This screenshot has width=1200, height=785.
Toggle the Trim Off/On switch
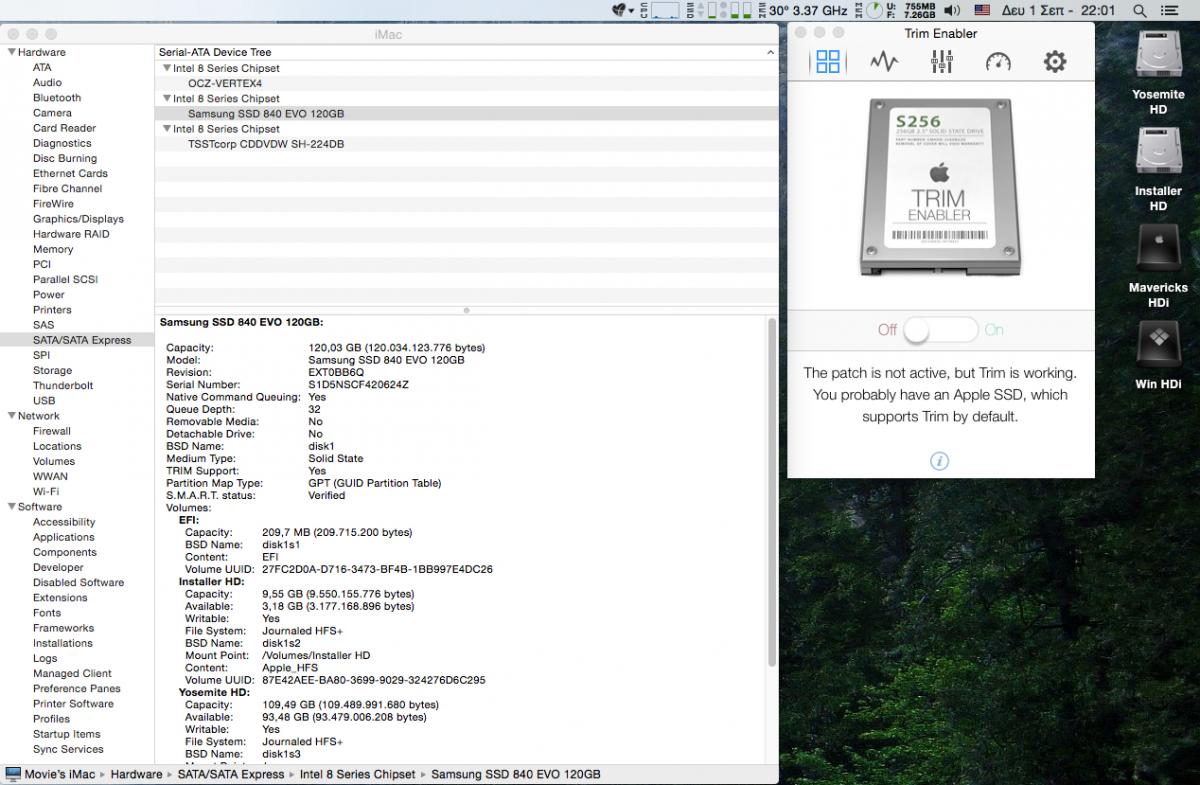point(941,329)
